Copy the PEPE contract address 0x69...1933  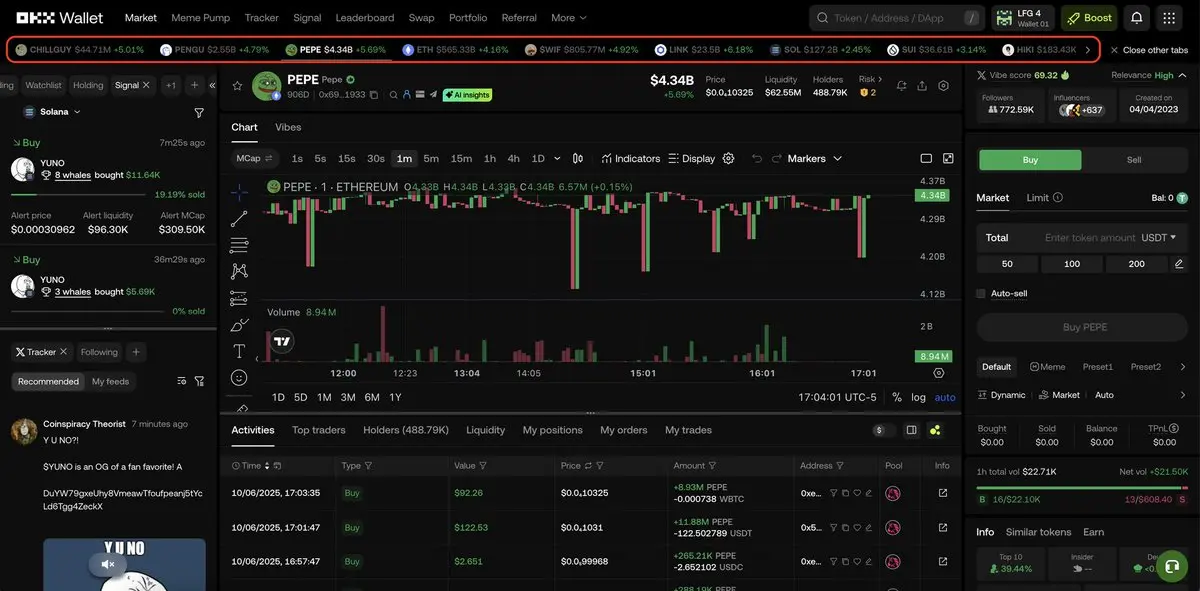point(374,95)
